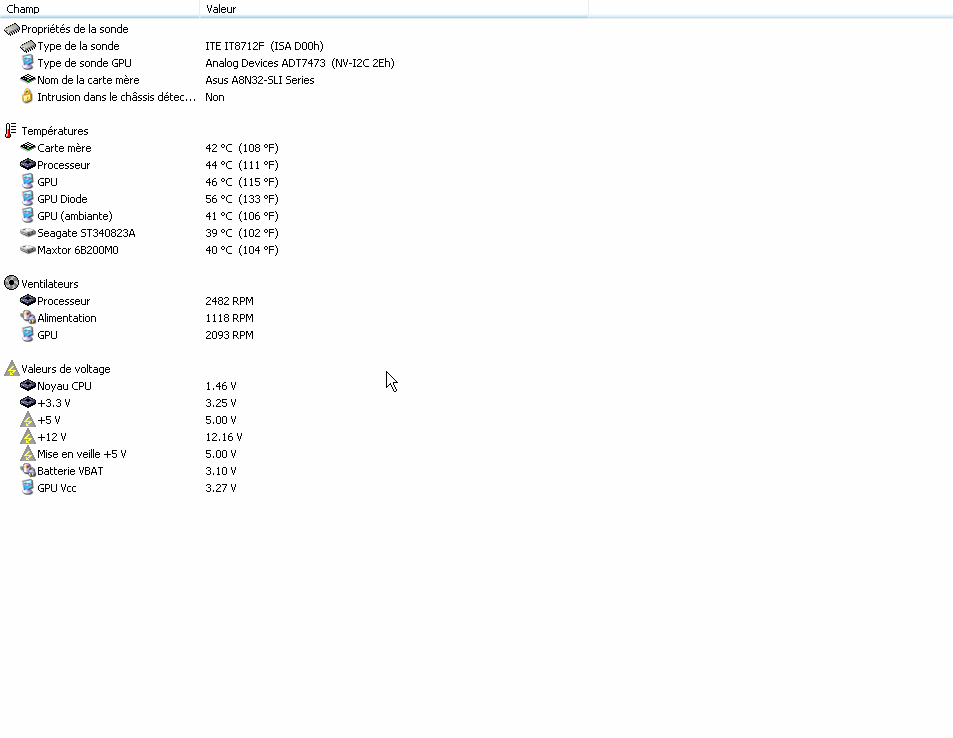Click the Alimentation fan row icon
Screen dimensions: 953x738
click(x=28, y=317)
